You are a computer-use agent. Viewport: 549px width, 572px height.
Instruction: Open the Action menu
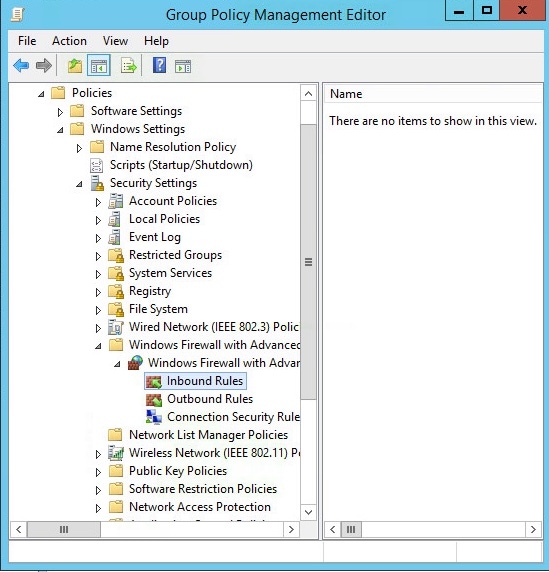tap(69, 41)
